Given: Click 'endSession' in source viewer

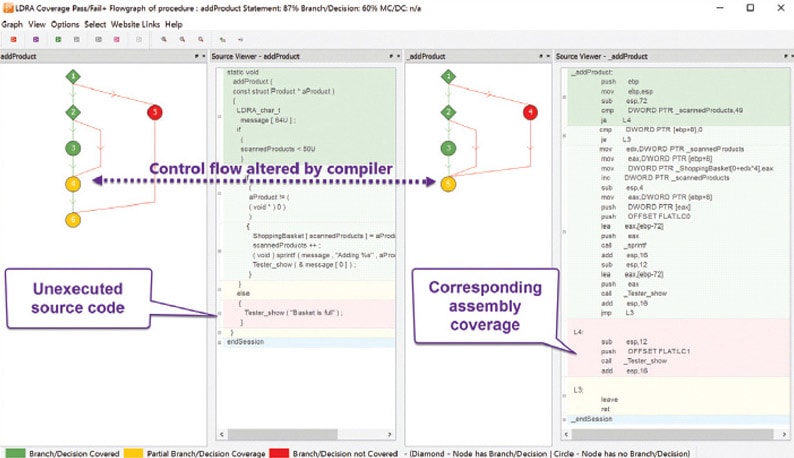Looking at the screenshot, I should (245, 342).
